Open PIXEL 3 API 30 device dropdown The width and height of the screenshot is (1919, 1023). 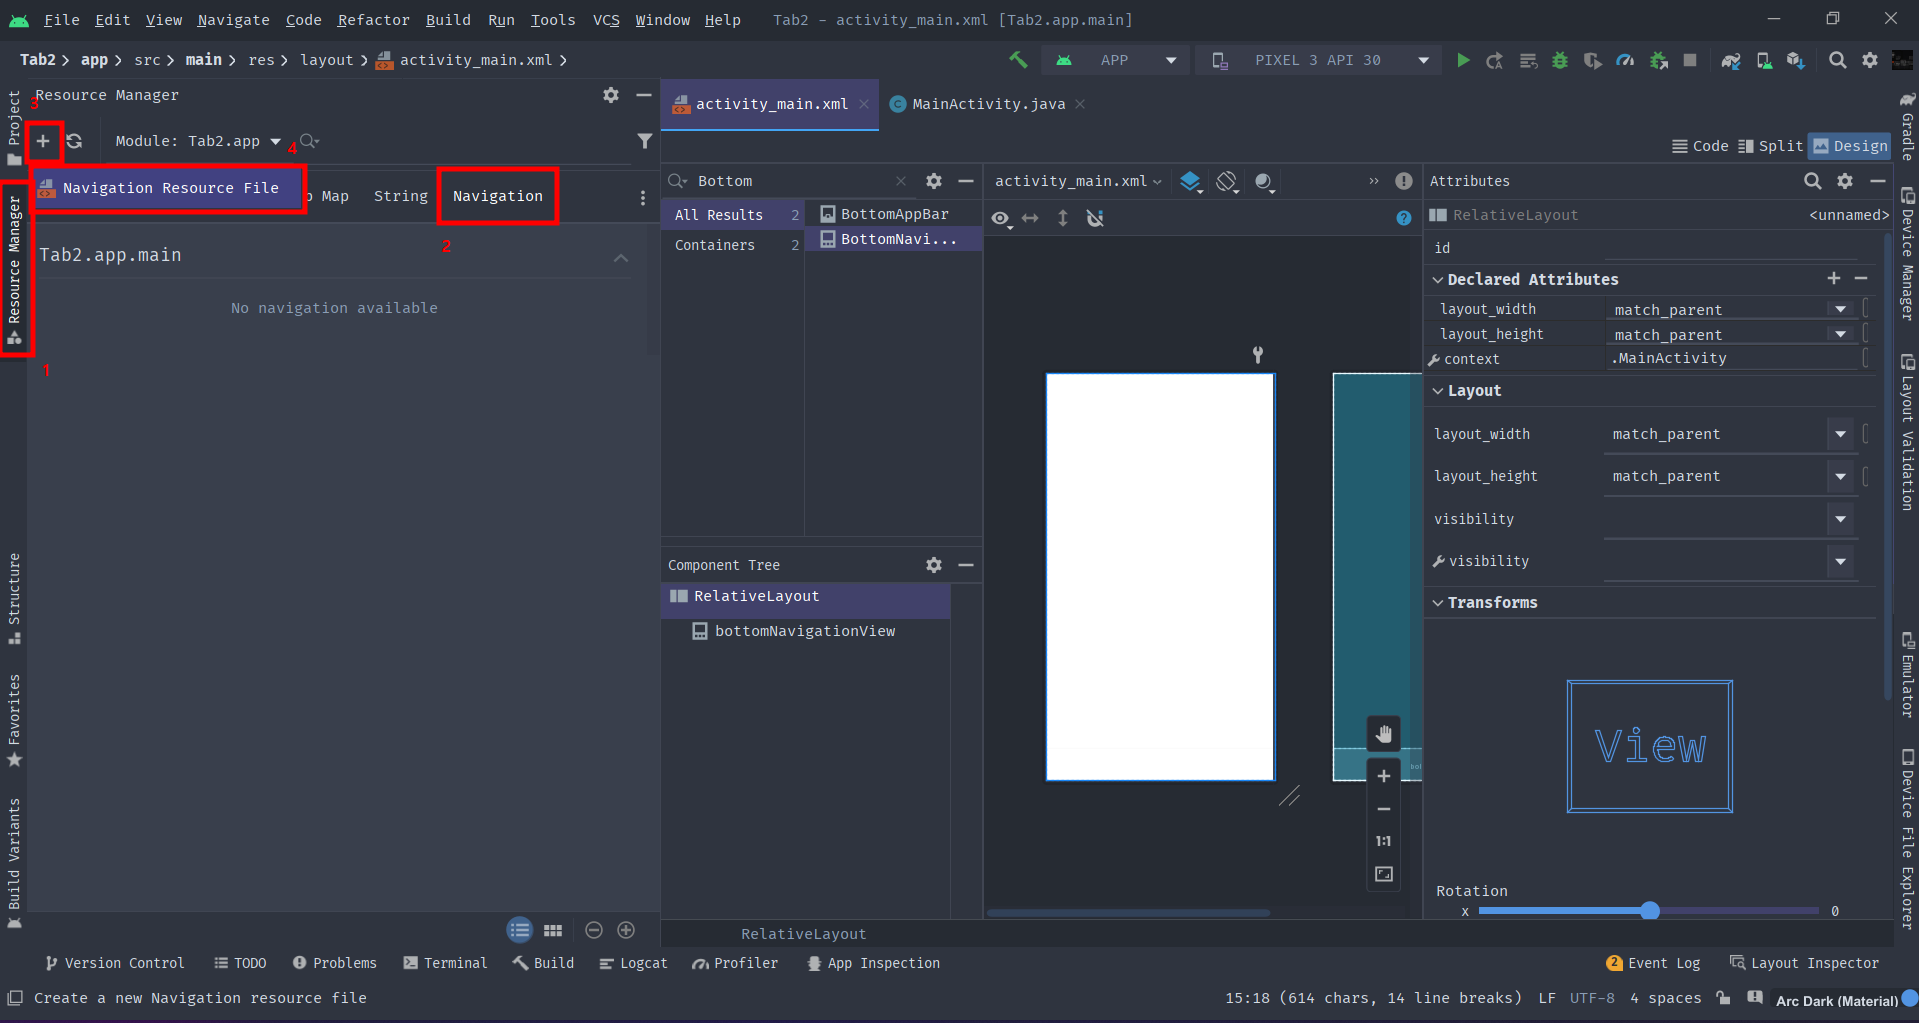click(x=1319, y=60)
